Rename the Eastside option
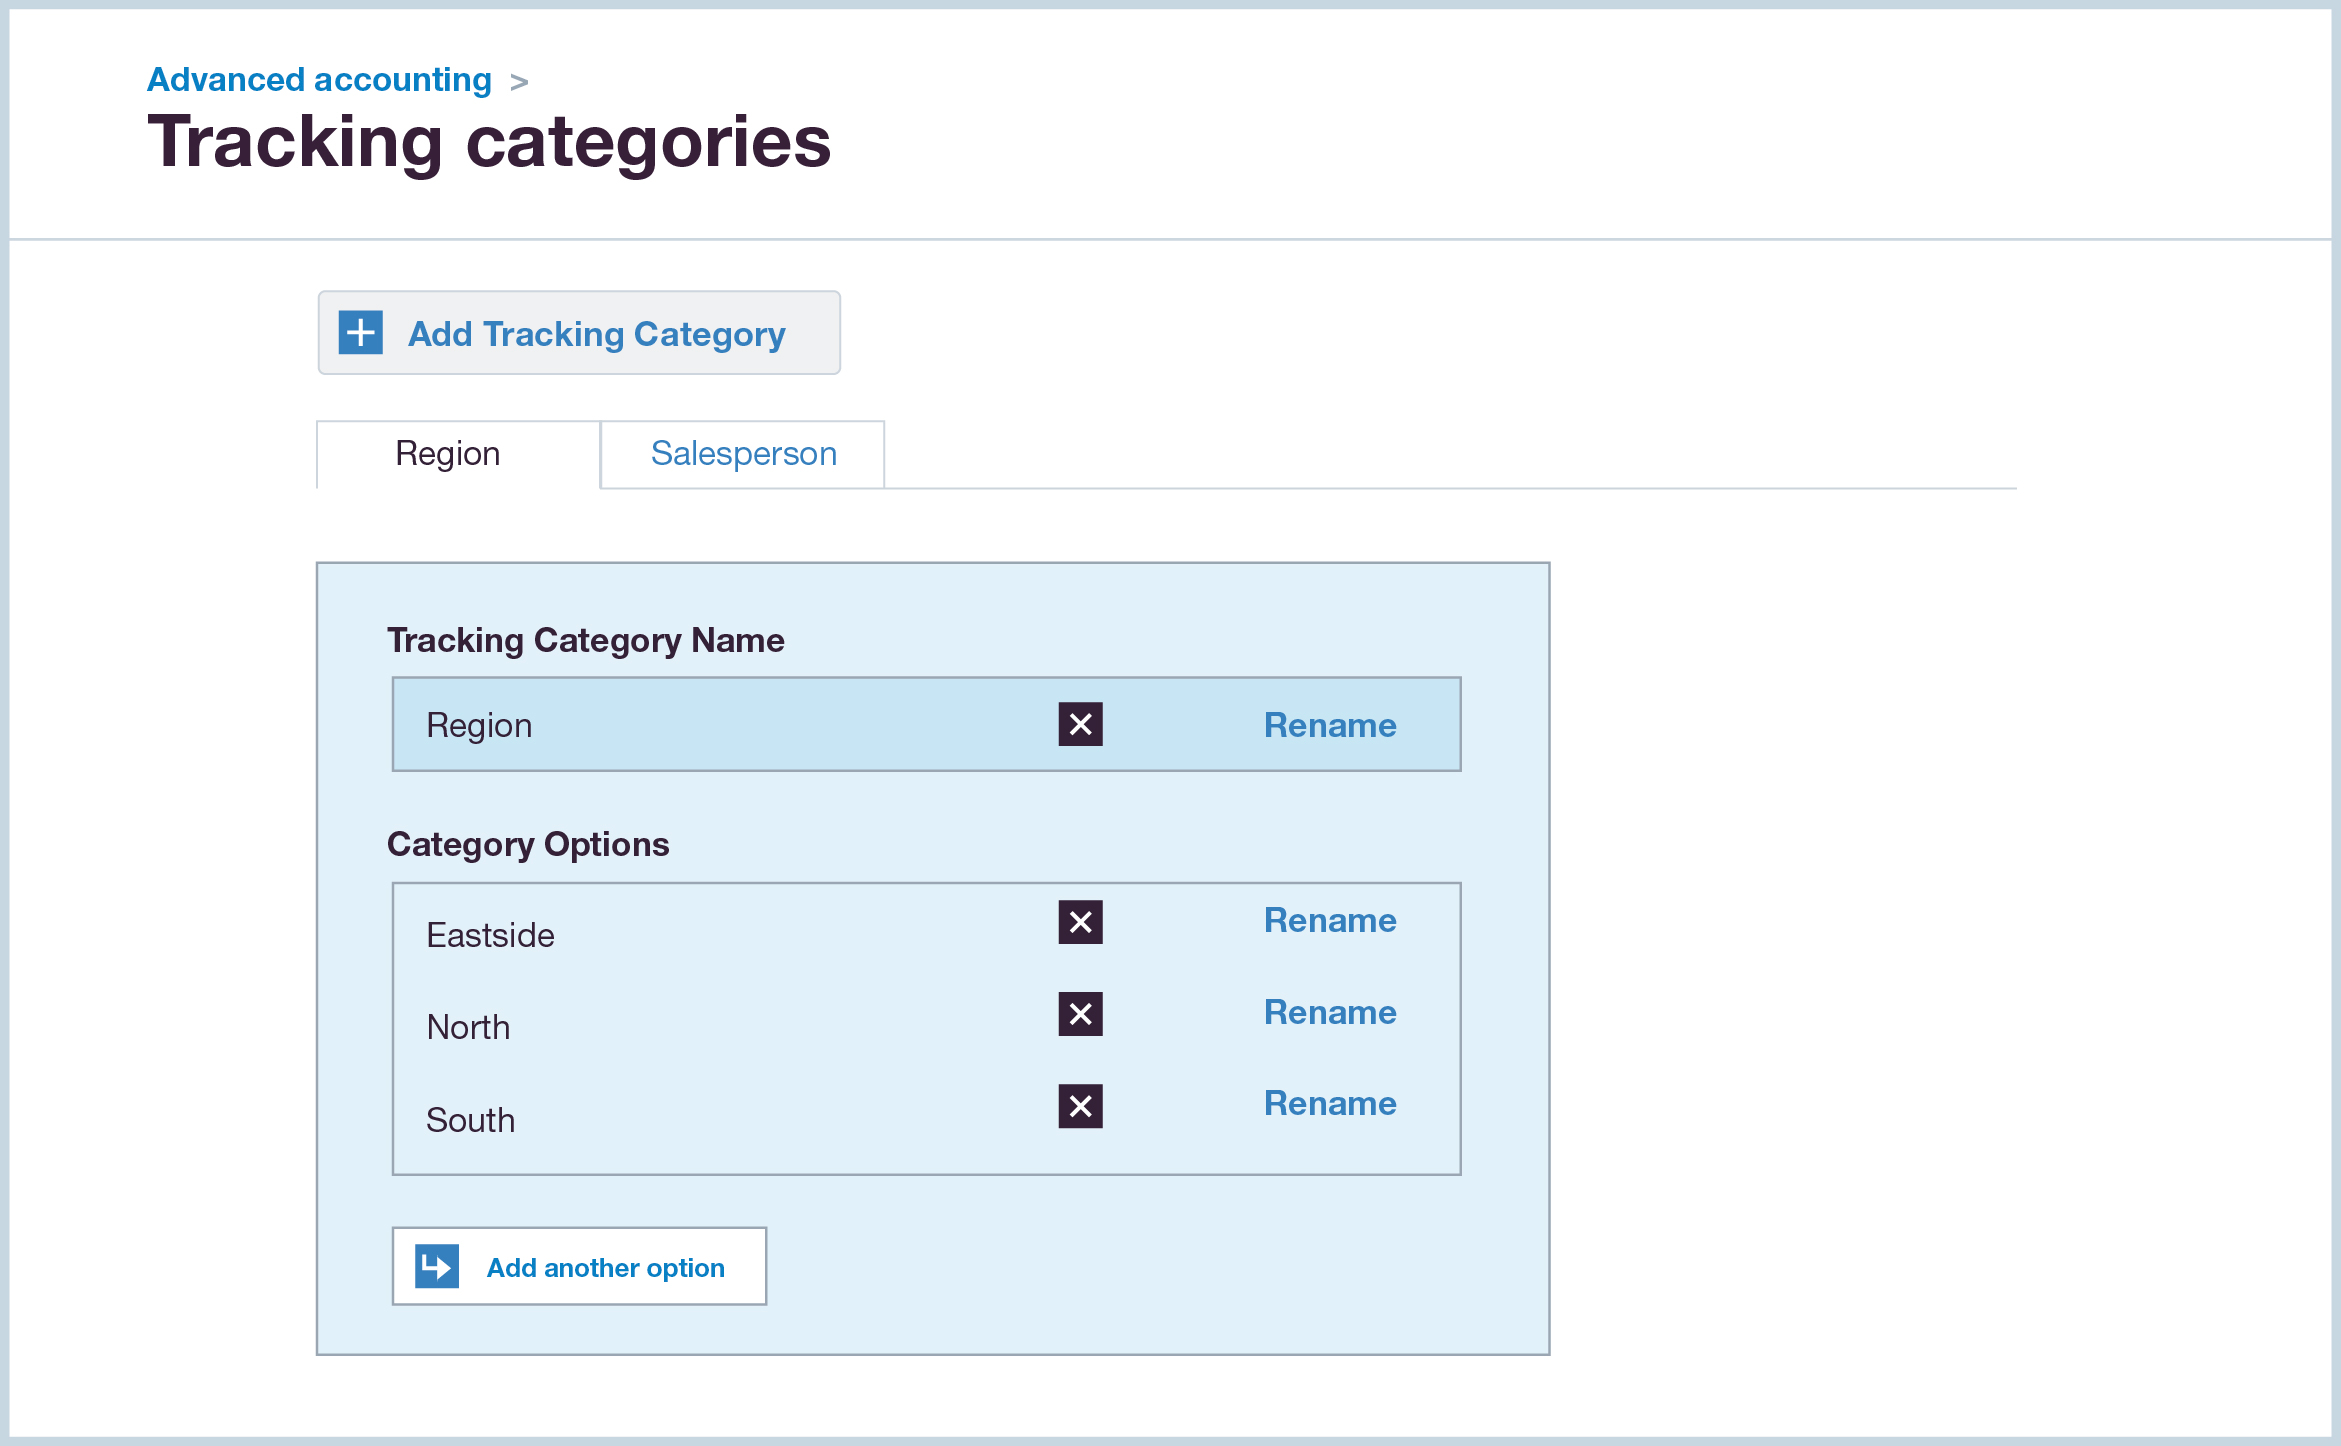Viewport: 2341px width, 1446px height. 1330,920
